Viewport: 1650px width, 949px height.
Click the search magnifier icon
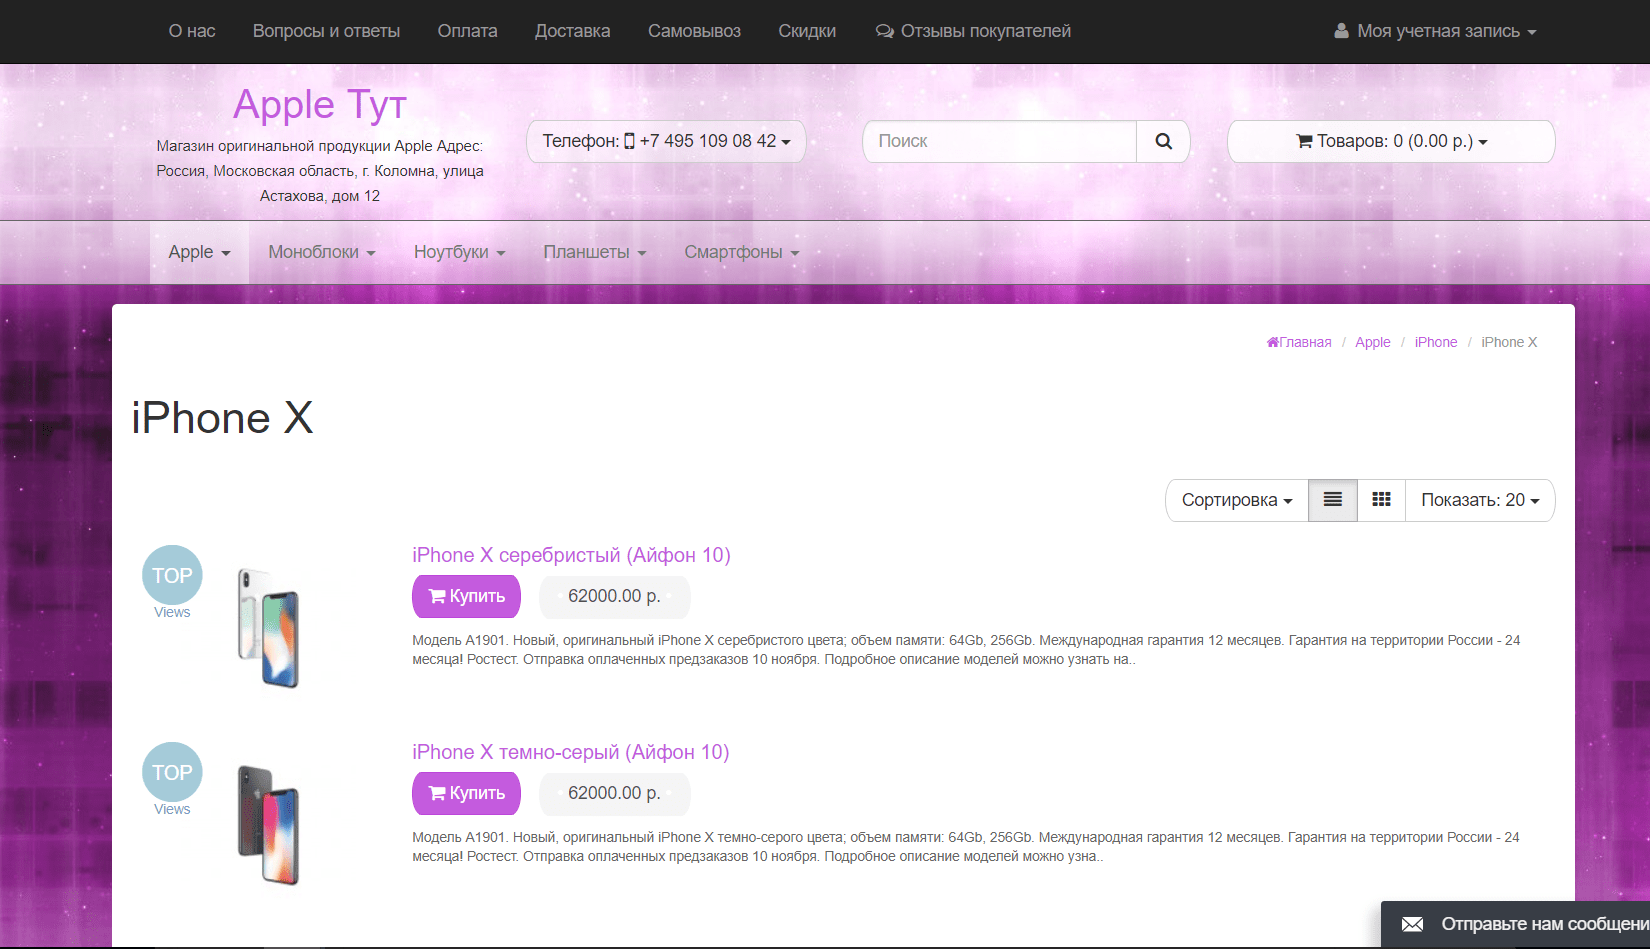(1162, 141)
